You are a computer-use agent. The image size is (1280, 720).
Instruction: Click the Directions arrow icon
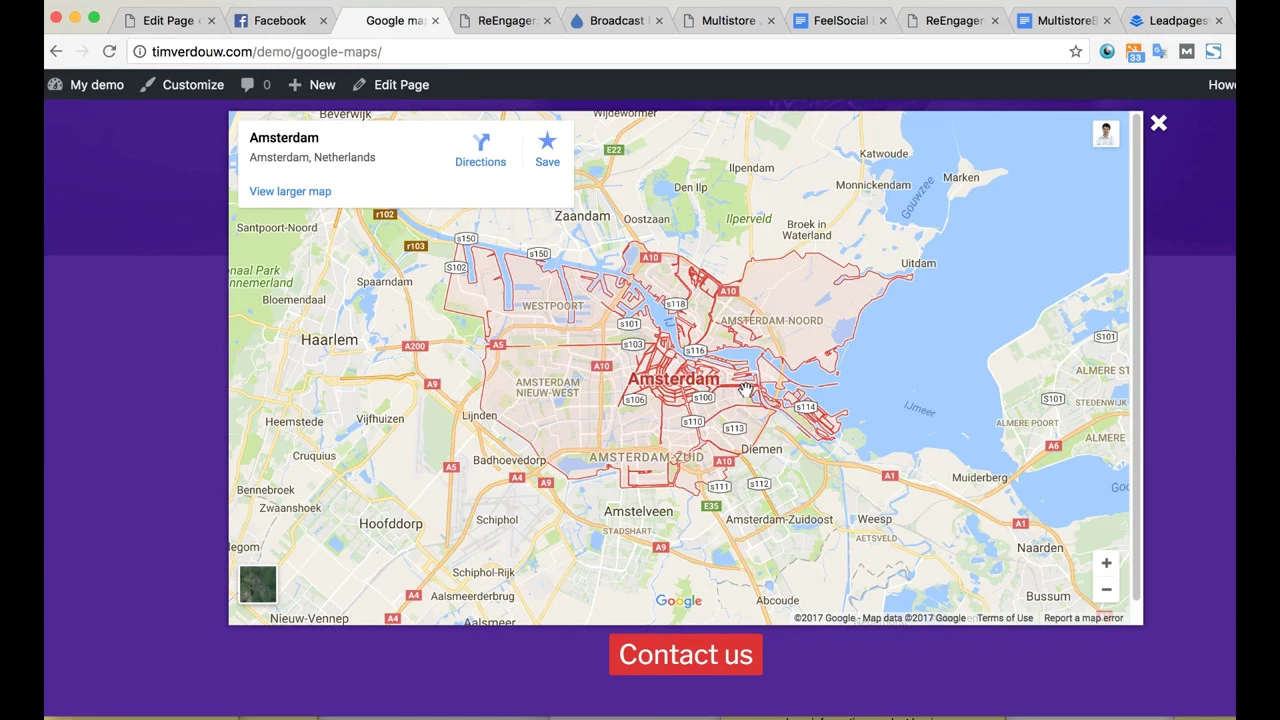click(481, 142)
